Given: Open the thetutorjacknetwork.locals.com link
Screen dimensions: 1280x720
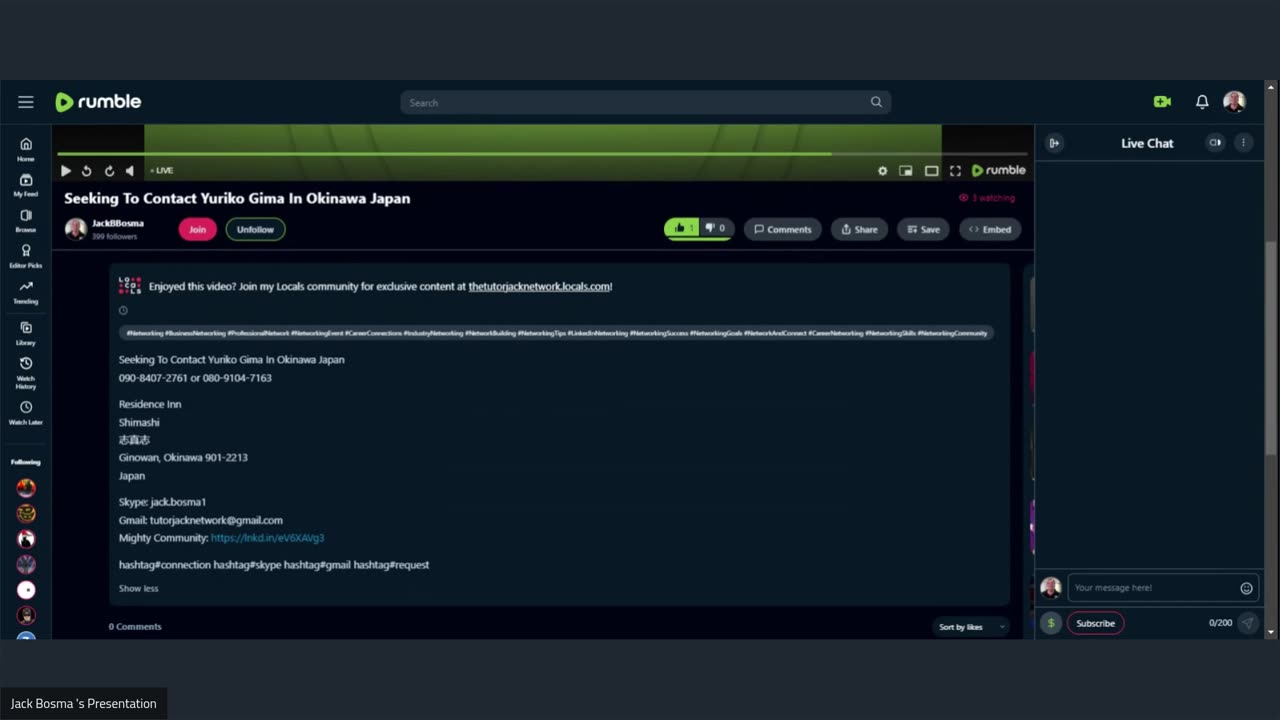Looking at the screenshot, I should (x=539, y=286).
